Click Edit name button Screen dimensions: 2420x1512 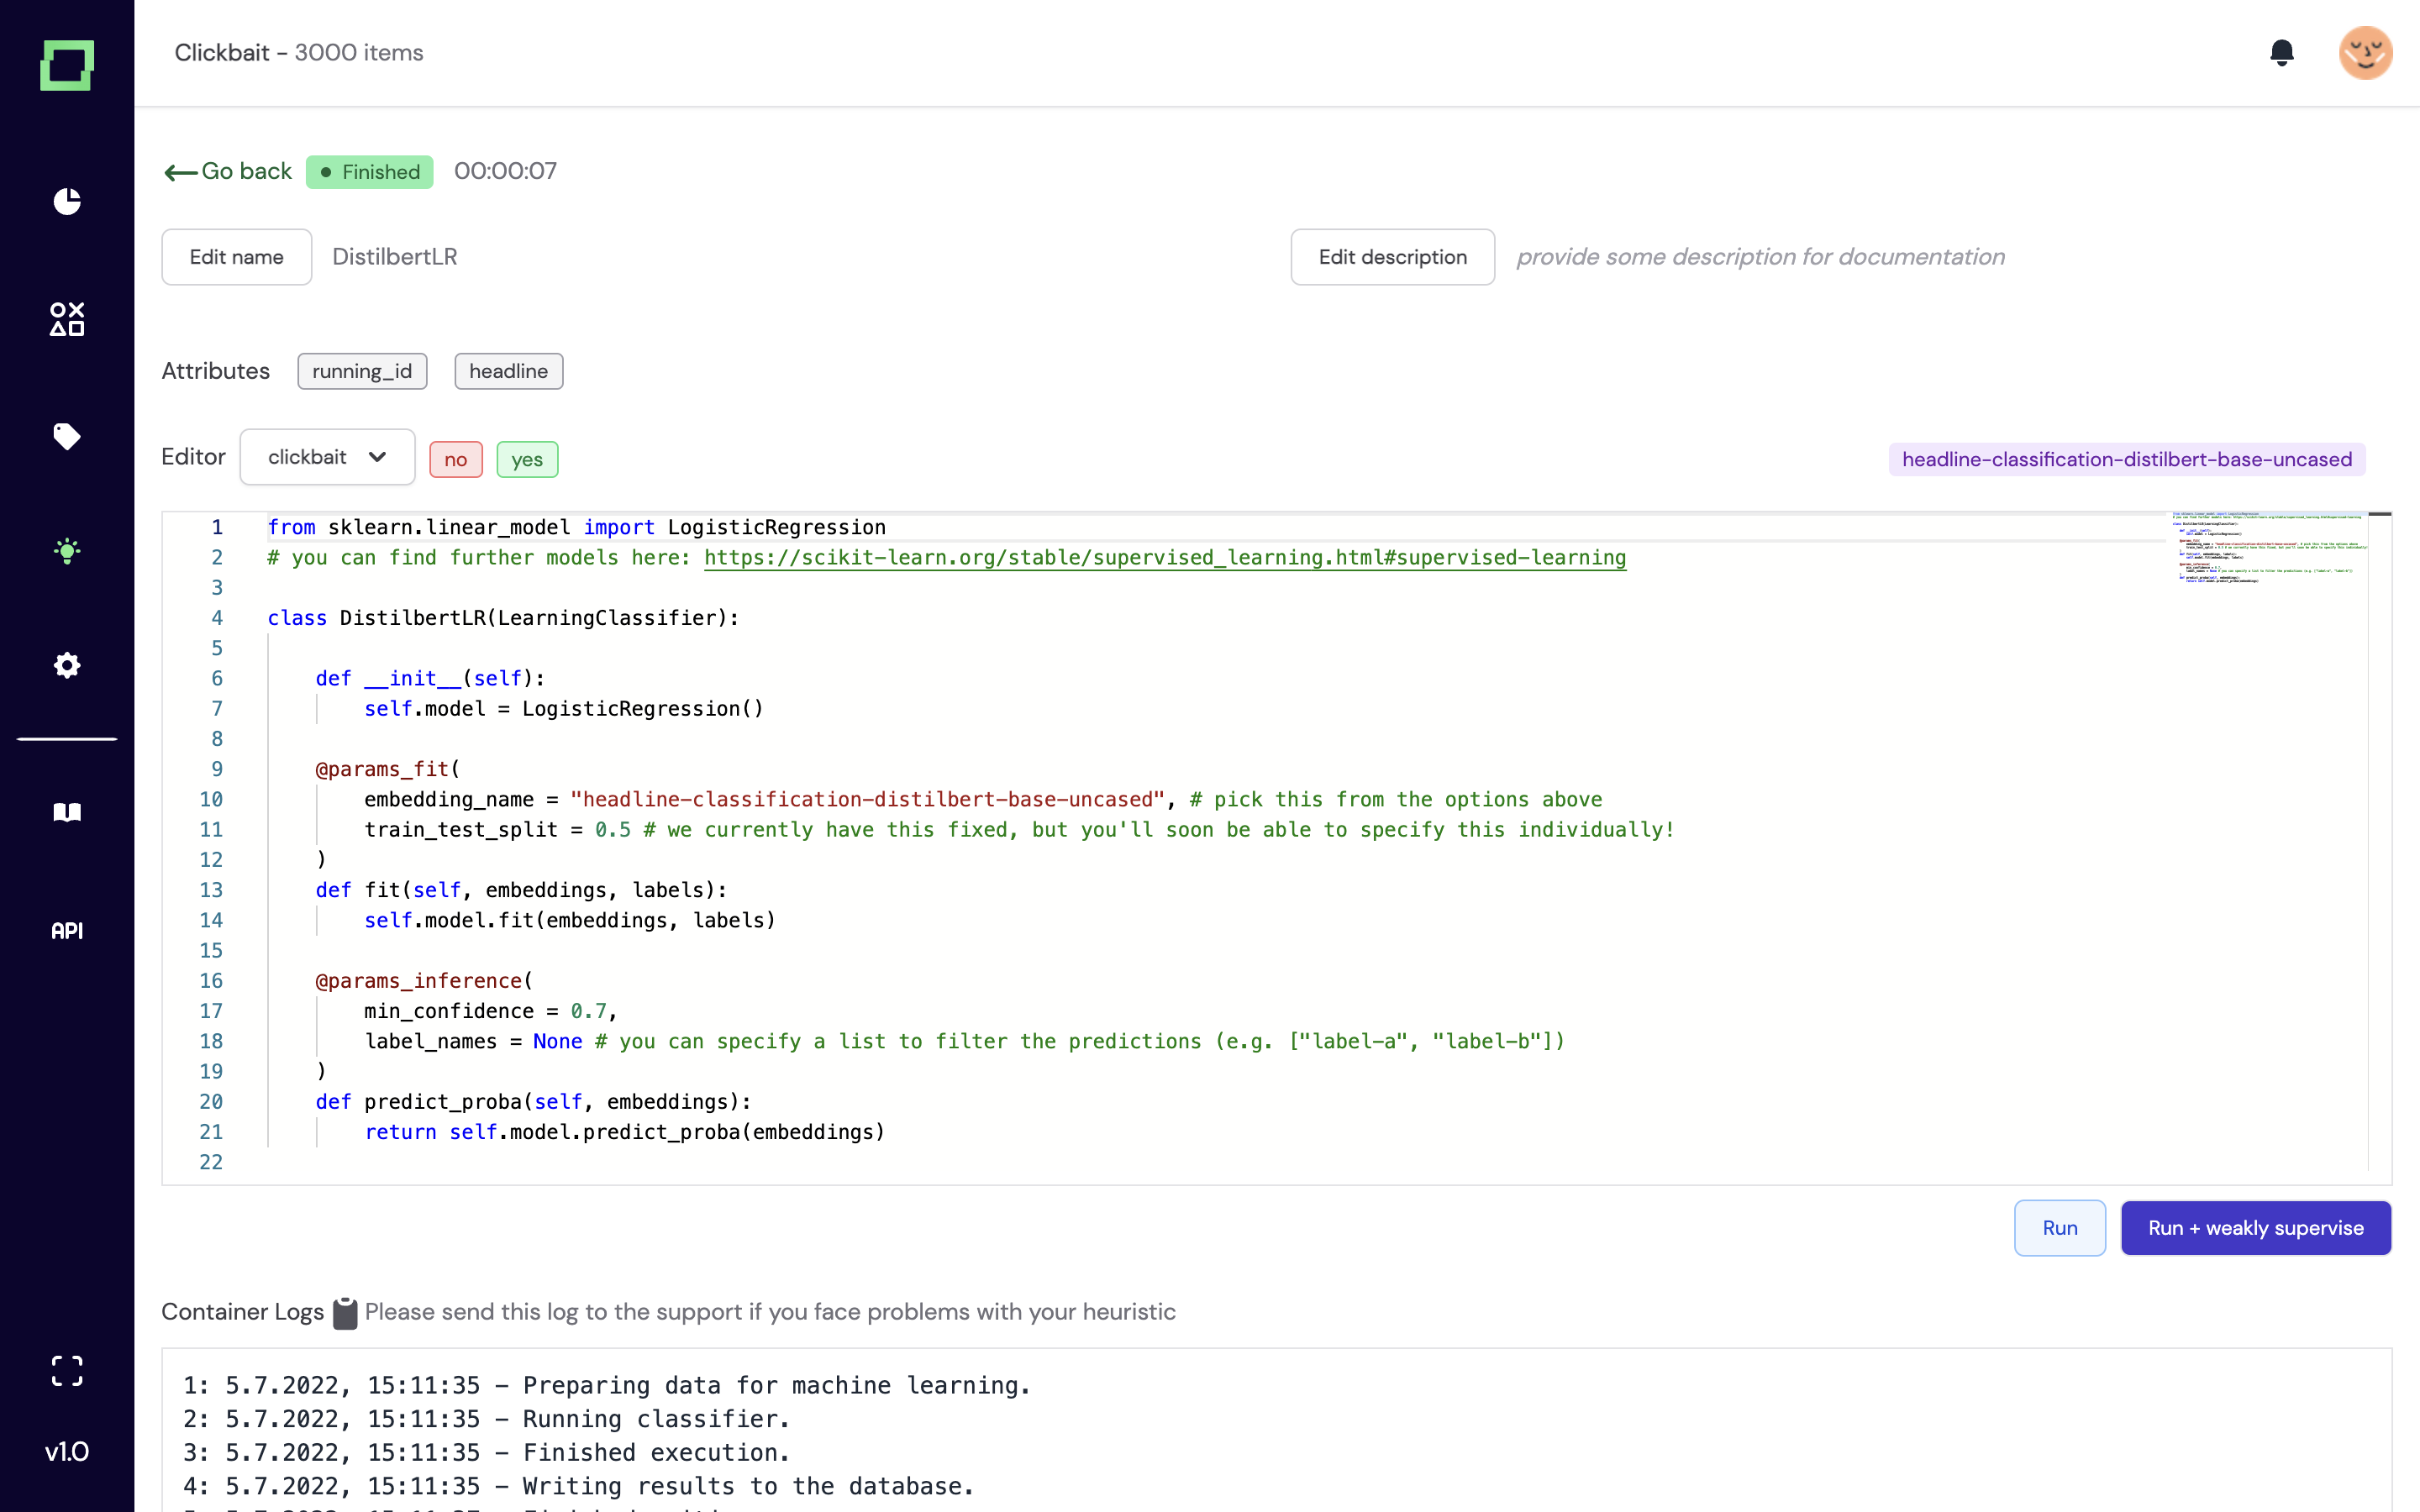[x=236, y=257]
